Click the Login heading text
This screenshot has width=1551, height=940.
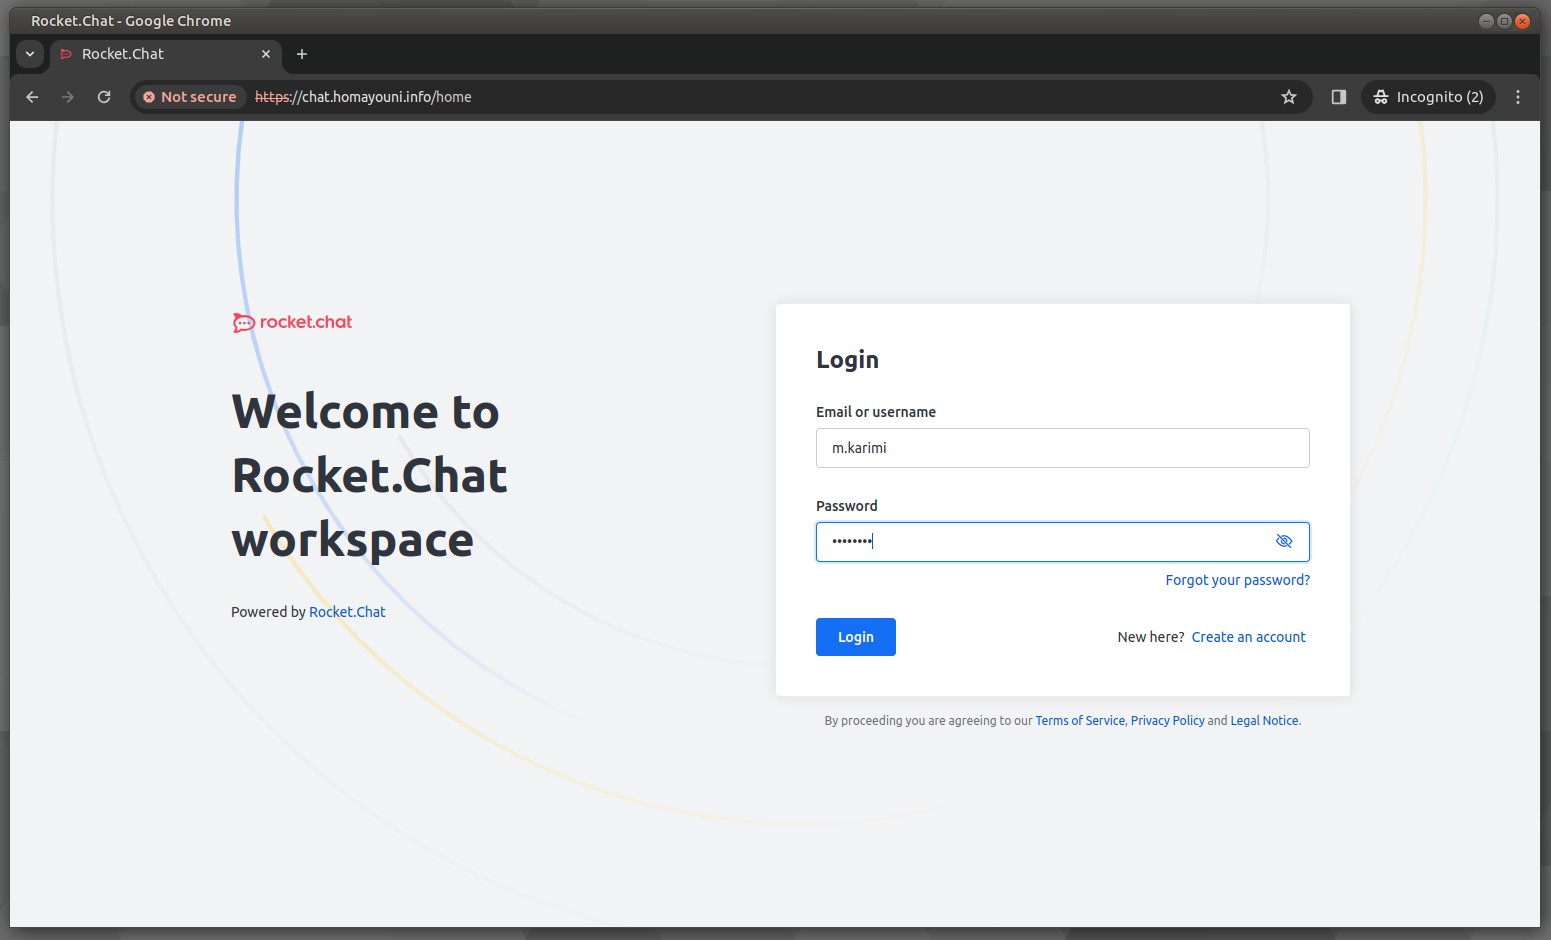pos(847,360)
